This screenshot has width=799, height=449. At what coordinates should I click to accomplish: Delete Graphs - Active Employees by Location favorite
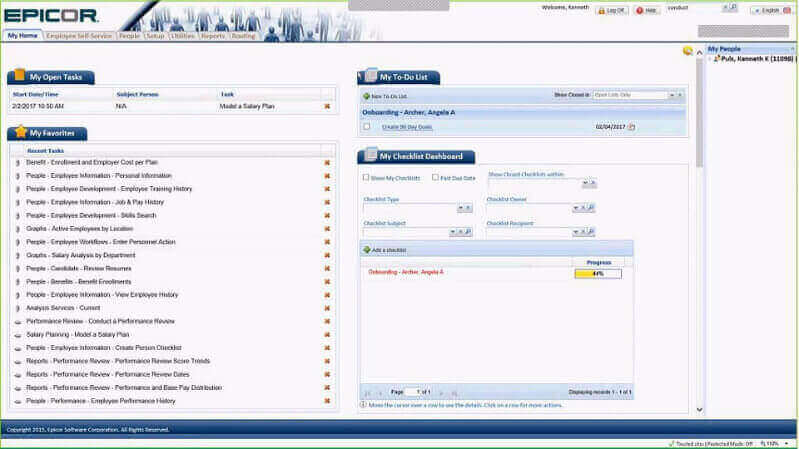point(327,229)
